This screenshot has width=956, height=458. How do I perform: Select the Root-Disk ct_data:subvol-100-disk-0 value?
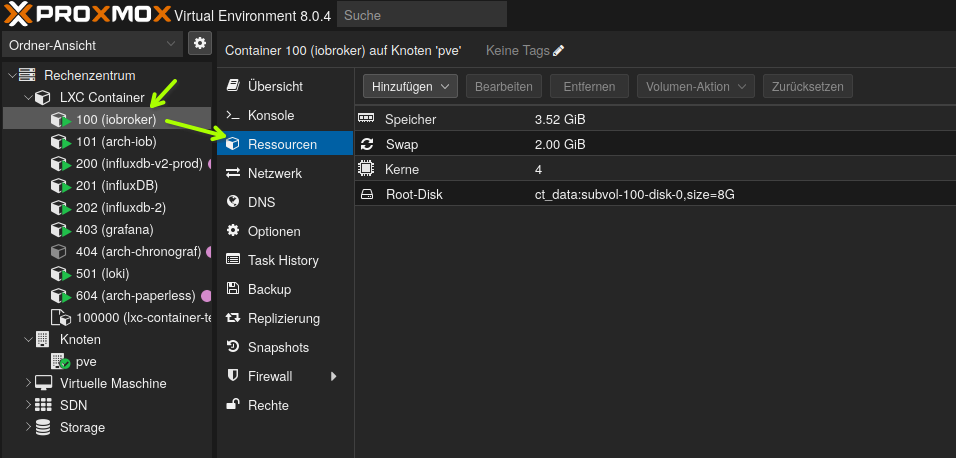coord(635,195)
